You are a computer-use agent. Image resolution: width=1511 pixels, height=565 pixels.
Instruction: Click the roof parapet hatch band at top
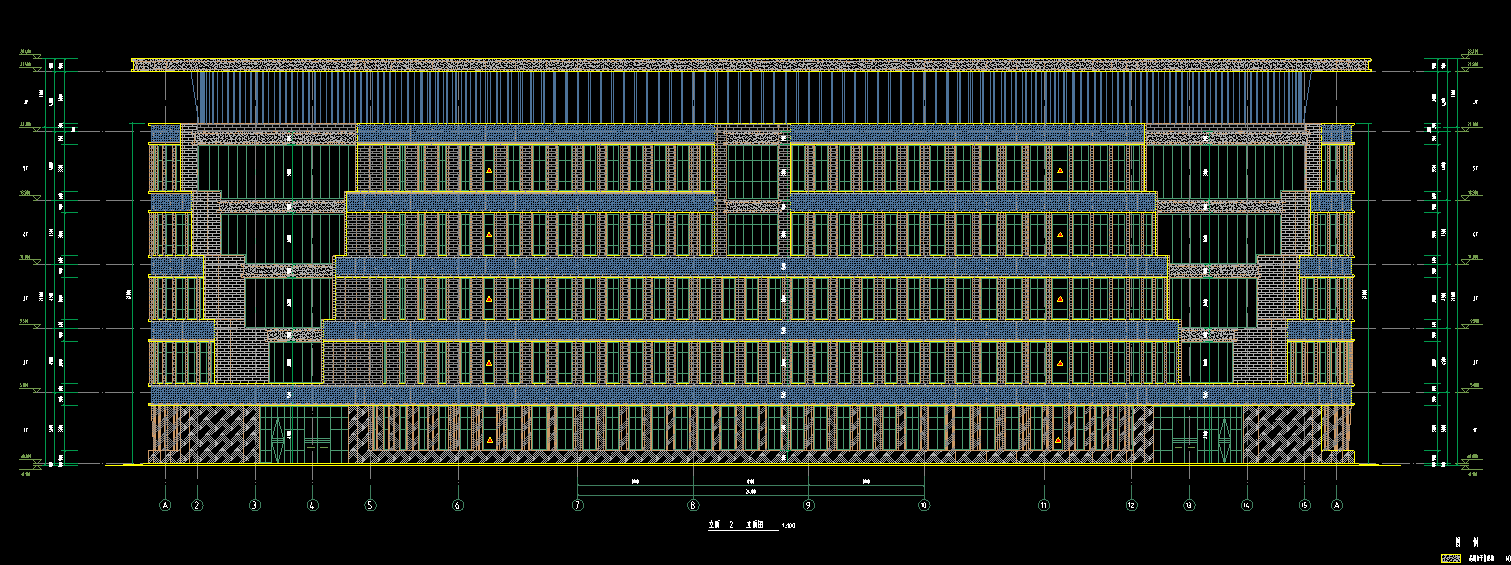(x=750, y=65)
